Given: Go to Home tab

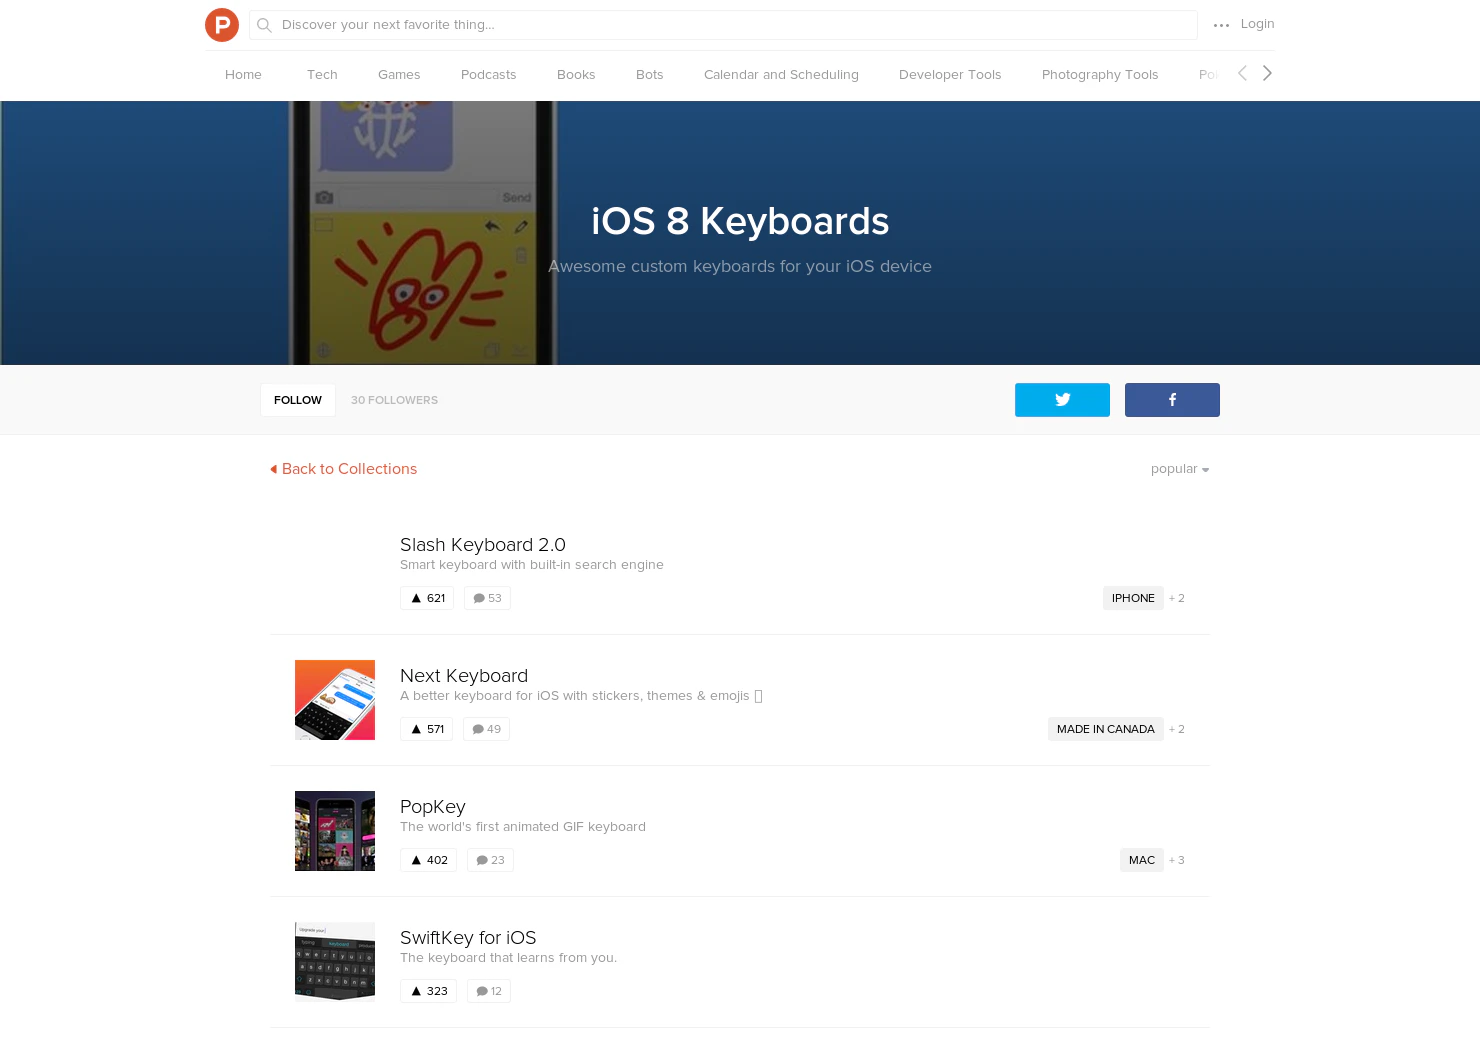Looking at the screenshot, I should coord(243,75).
